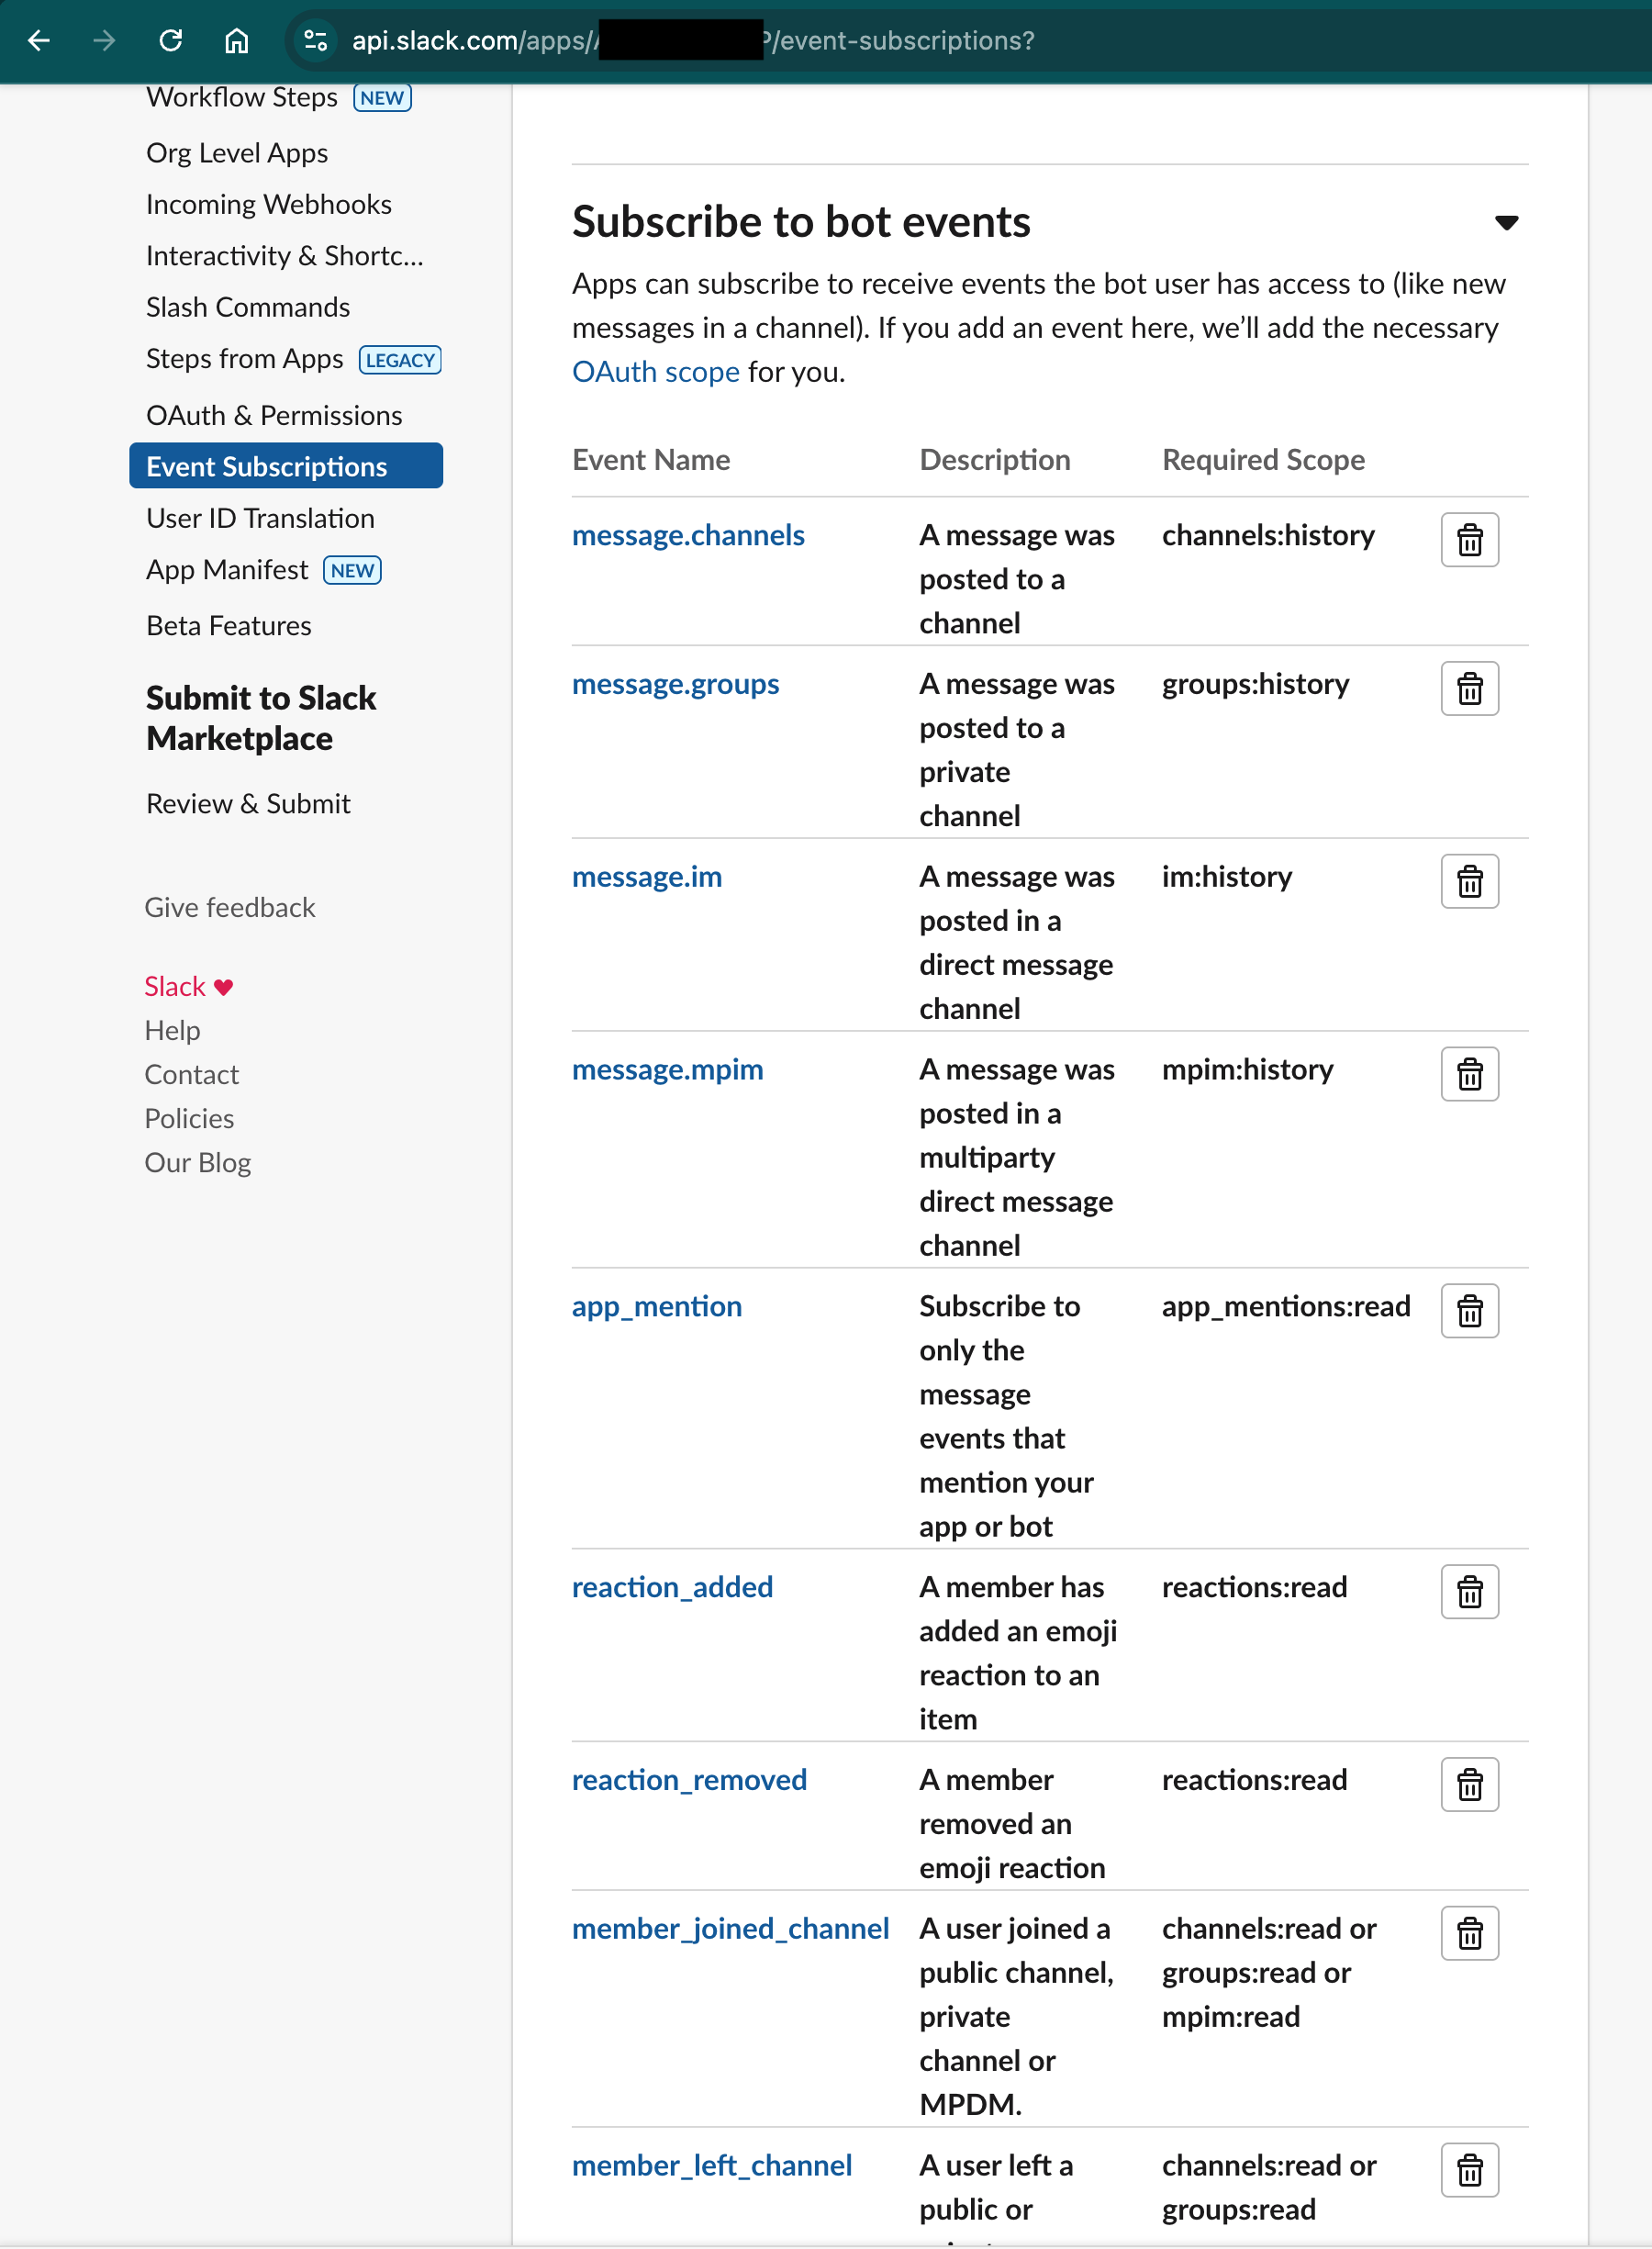The width and height of the screenshot is (1652, 2249).
Task: Remove the message.groups bot event
Action: [x=1469, y=688]
